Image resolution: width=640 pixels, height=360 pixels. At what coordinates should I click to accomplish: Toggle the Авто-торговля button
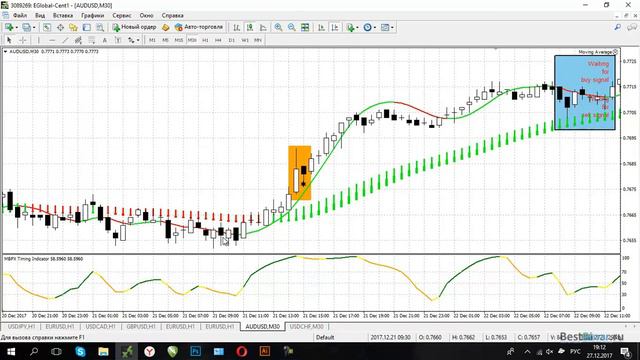click(x=199, y=27)
